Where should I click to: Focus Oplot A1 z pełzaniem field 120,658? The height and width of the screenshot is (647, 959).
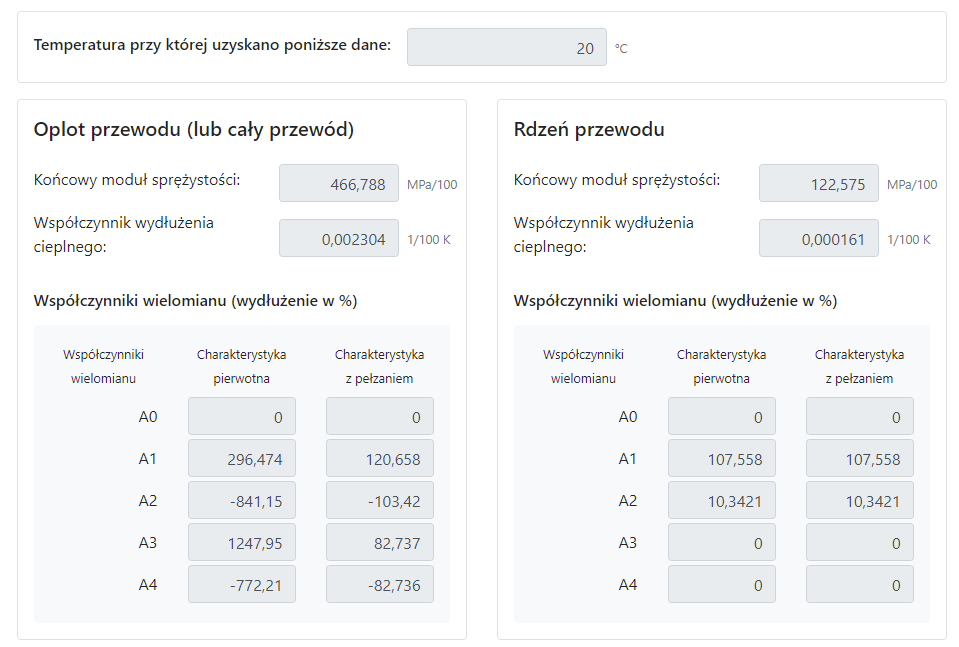[380, 458]
